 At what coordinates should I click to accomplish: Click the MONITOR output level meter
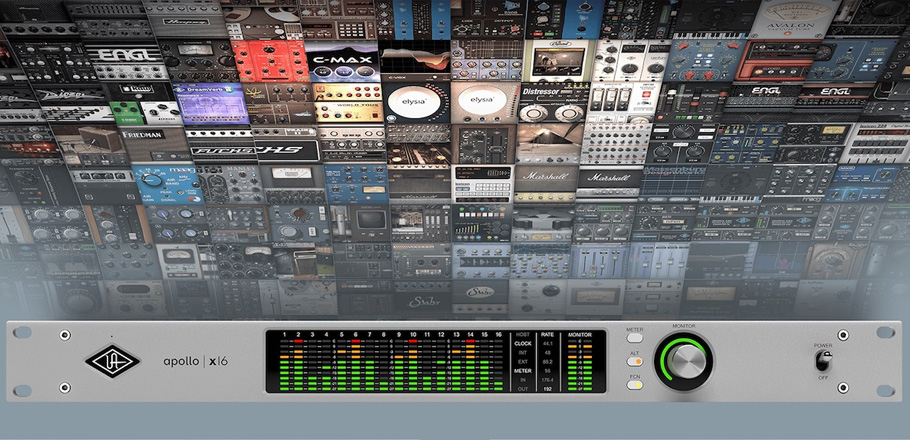coord(580,365)
